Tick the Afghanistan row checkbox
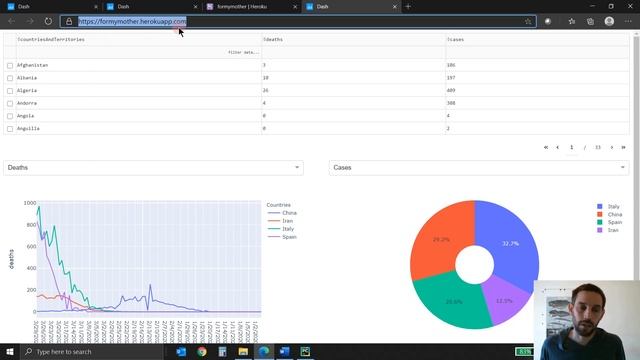640x360 pixels. [x=10, y=65]
